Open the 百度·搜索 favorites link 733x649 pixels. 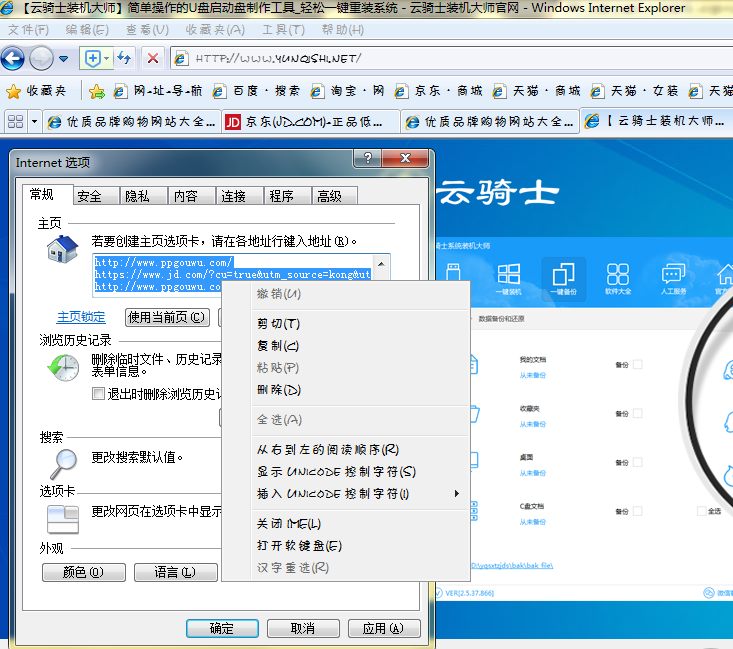click(256, 91)
